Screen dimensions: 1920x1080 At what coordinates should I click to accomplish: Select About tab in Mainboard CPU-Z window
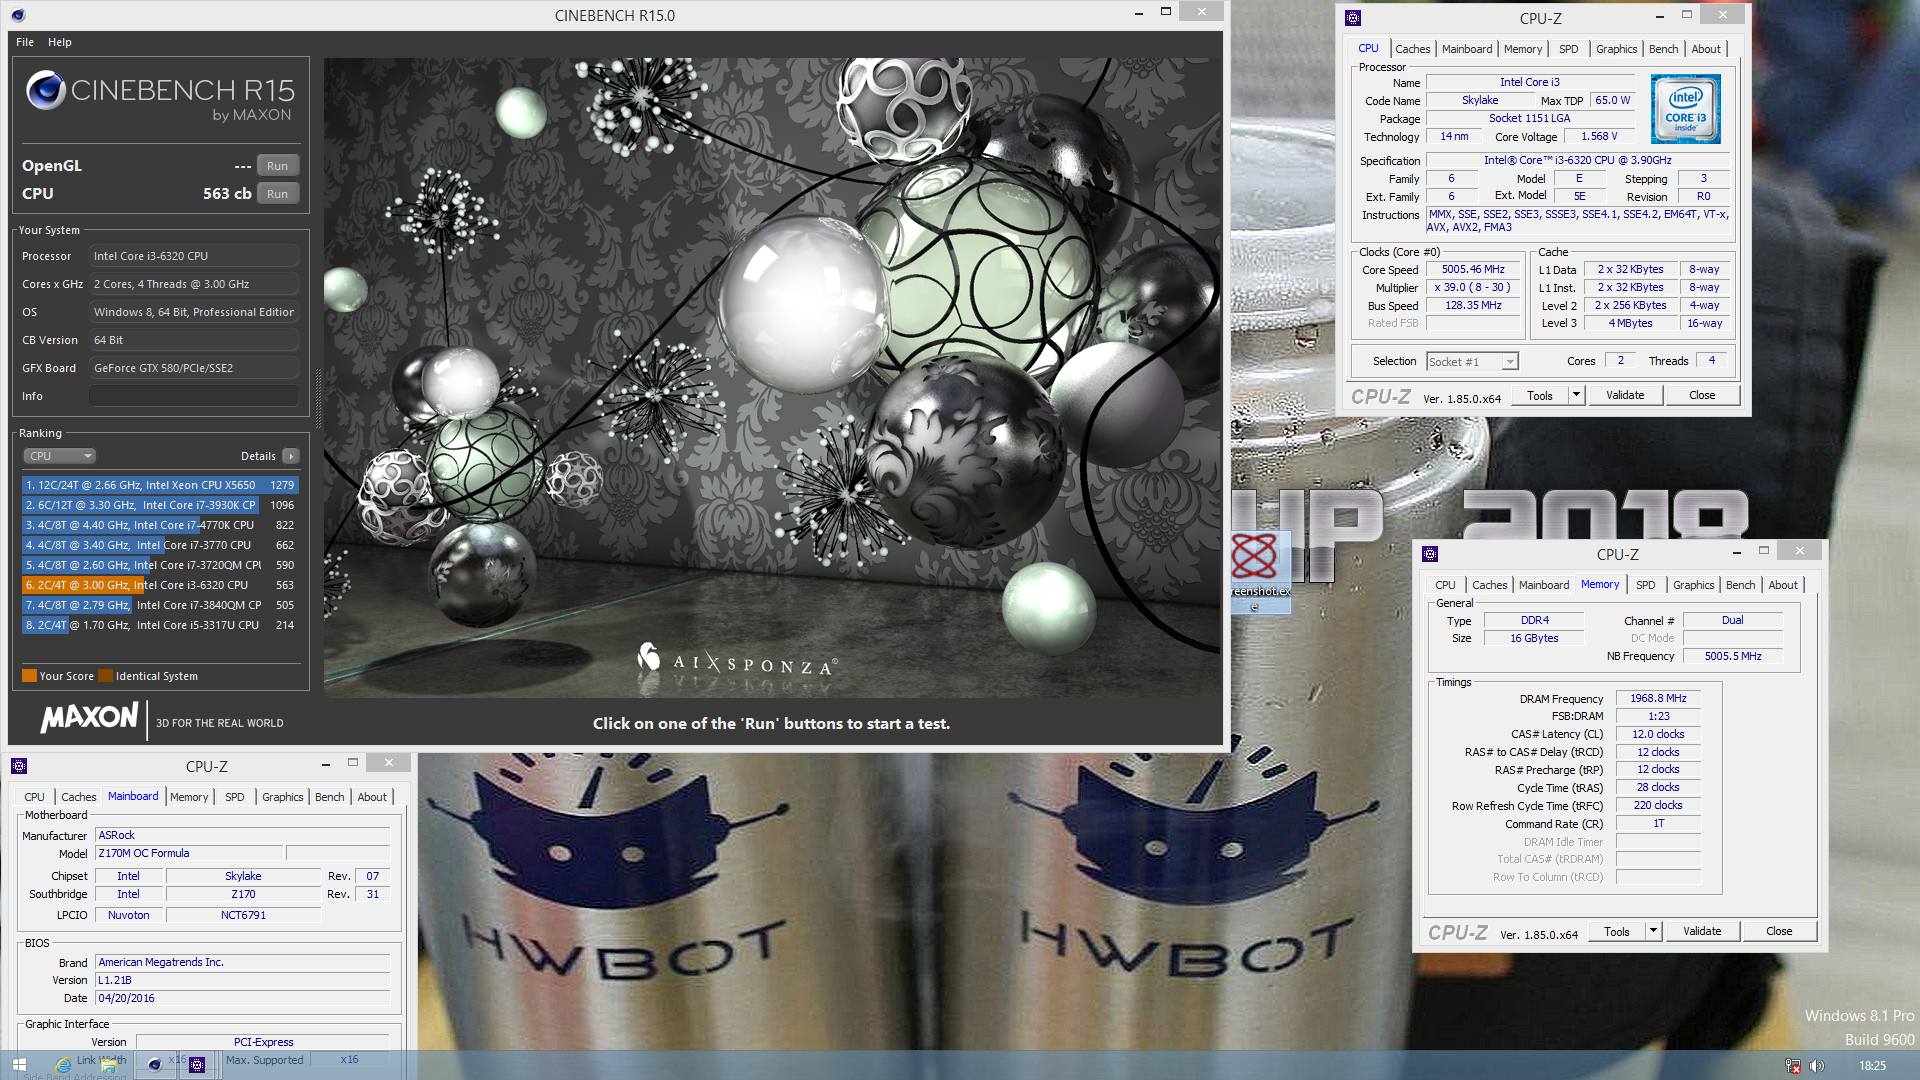click(372, 797)
